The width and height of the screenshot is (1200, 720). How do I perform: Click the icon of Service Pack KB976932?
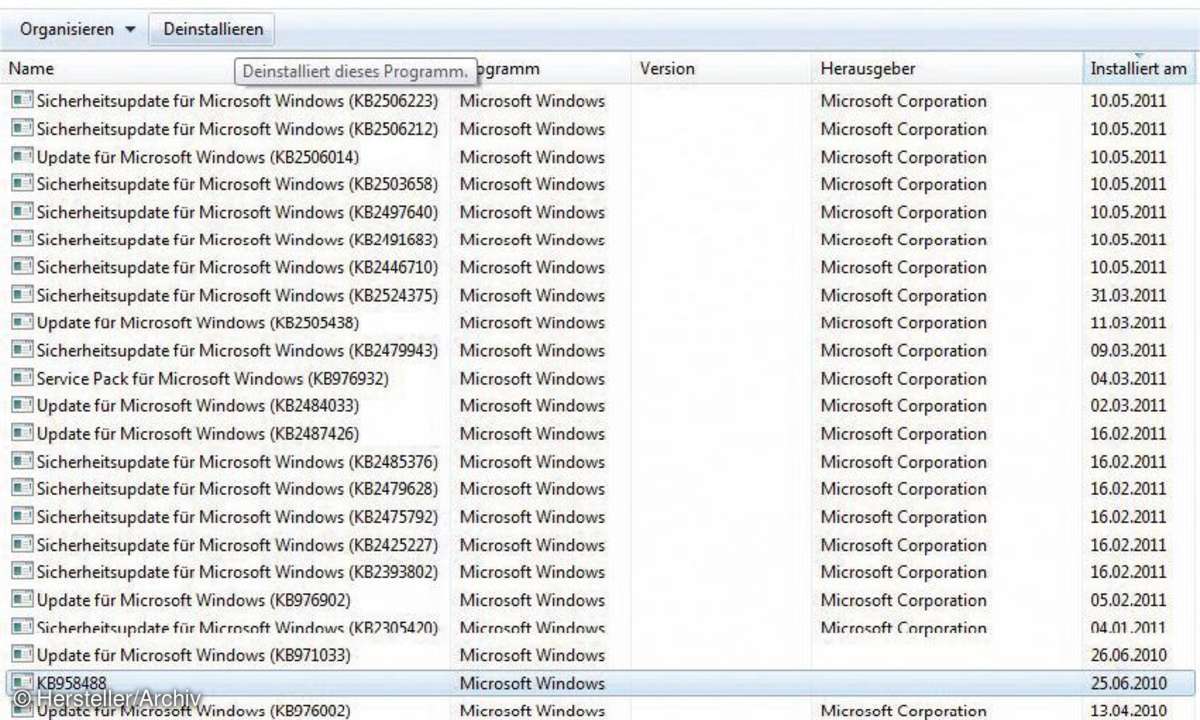(22, 378)
